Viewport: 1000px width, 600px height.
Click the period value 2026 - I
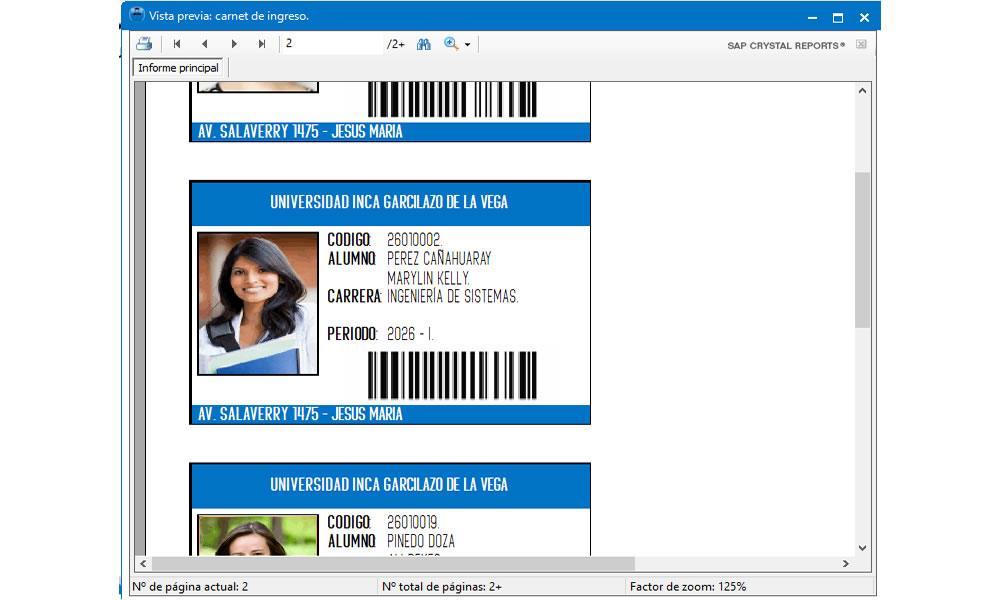click(410, 334)
